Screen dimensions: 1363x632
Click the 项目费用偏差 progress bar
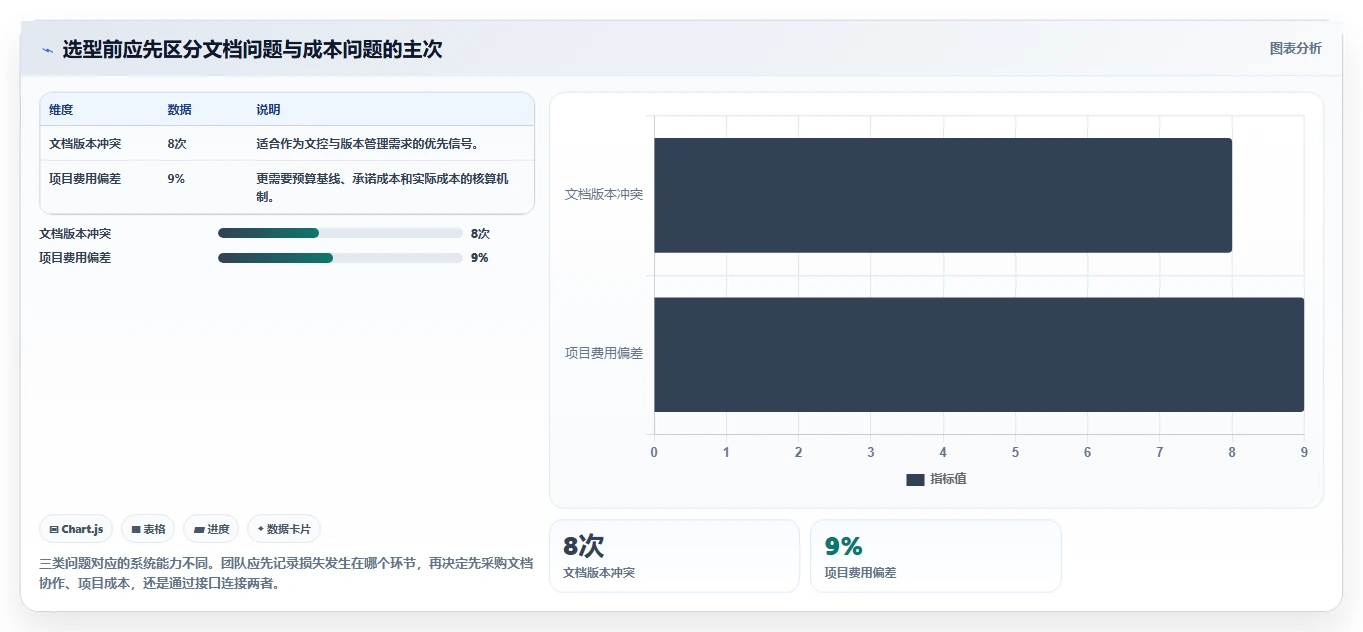tap(340, 258)
